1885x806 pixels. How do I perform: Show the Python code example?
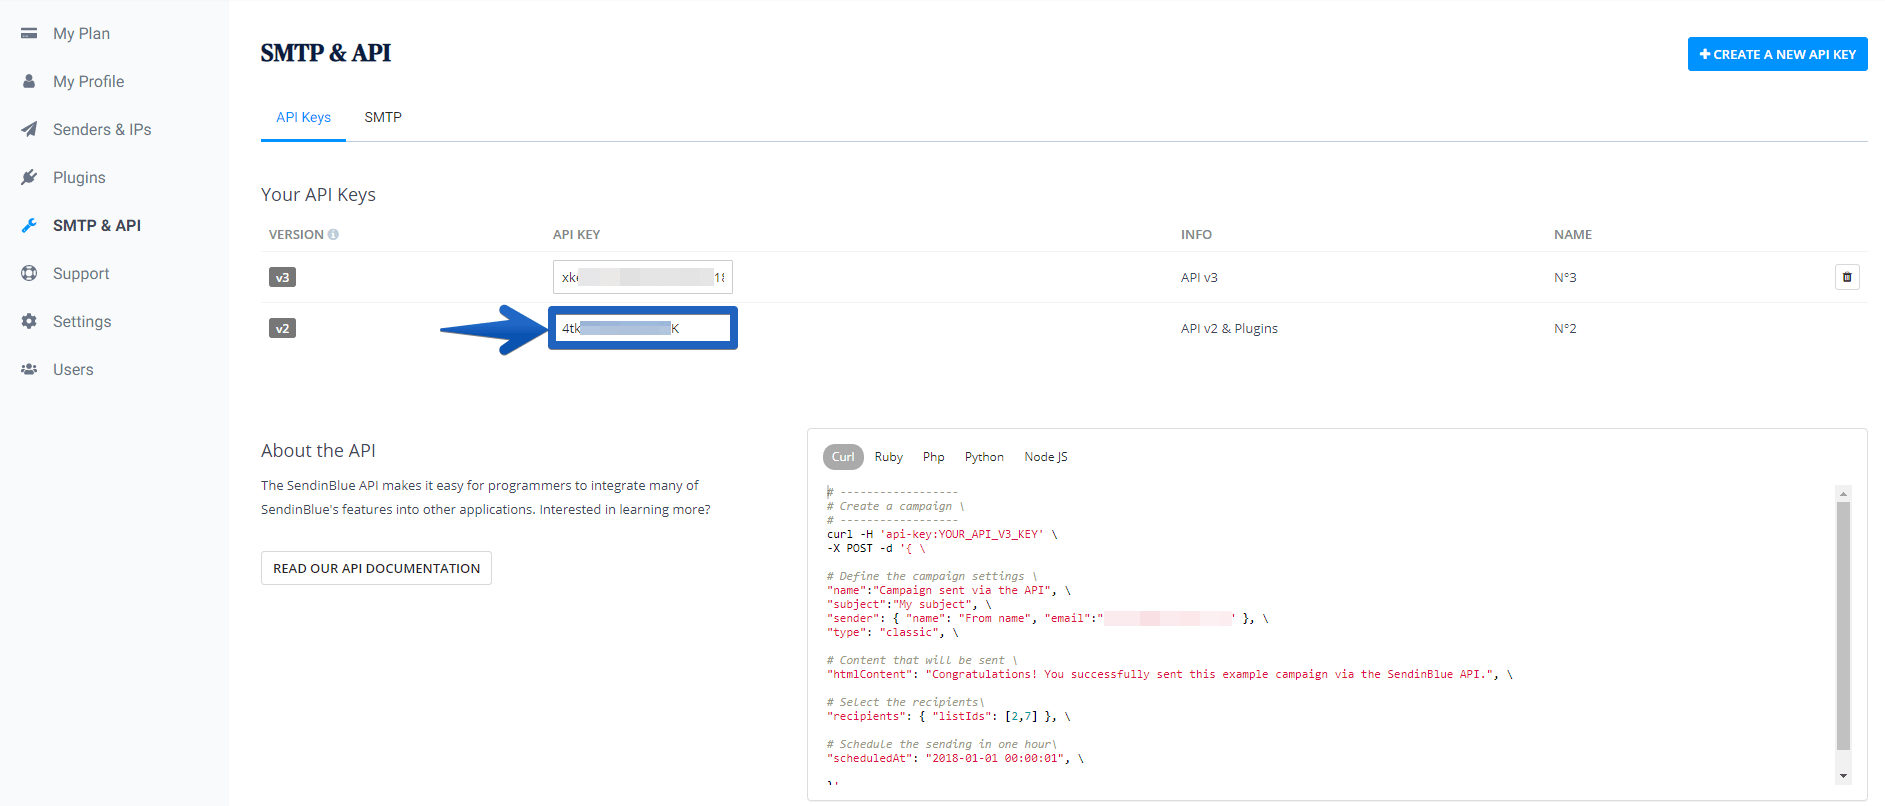pos(984,457)
